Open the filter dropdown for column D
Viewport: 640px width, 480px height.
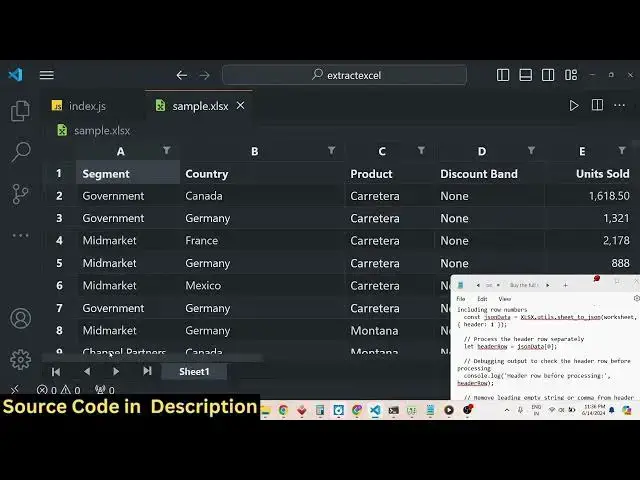531,151
